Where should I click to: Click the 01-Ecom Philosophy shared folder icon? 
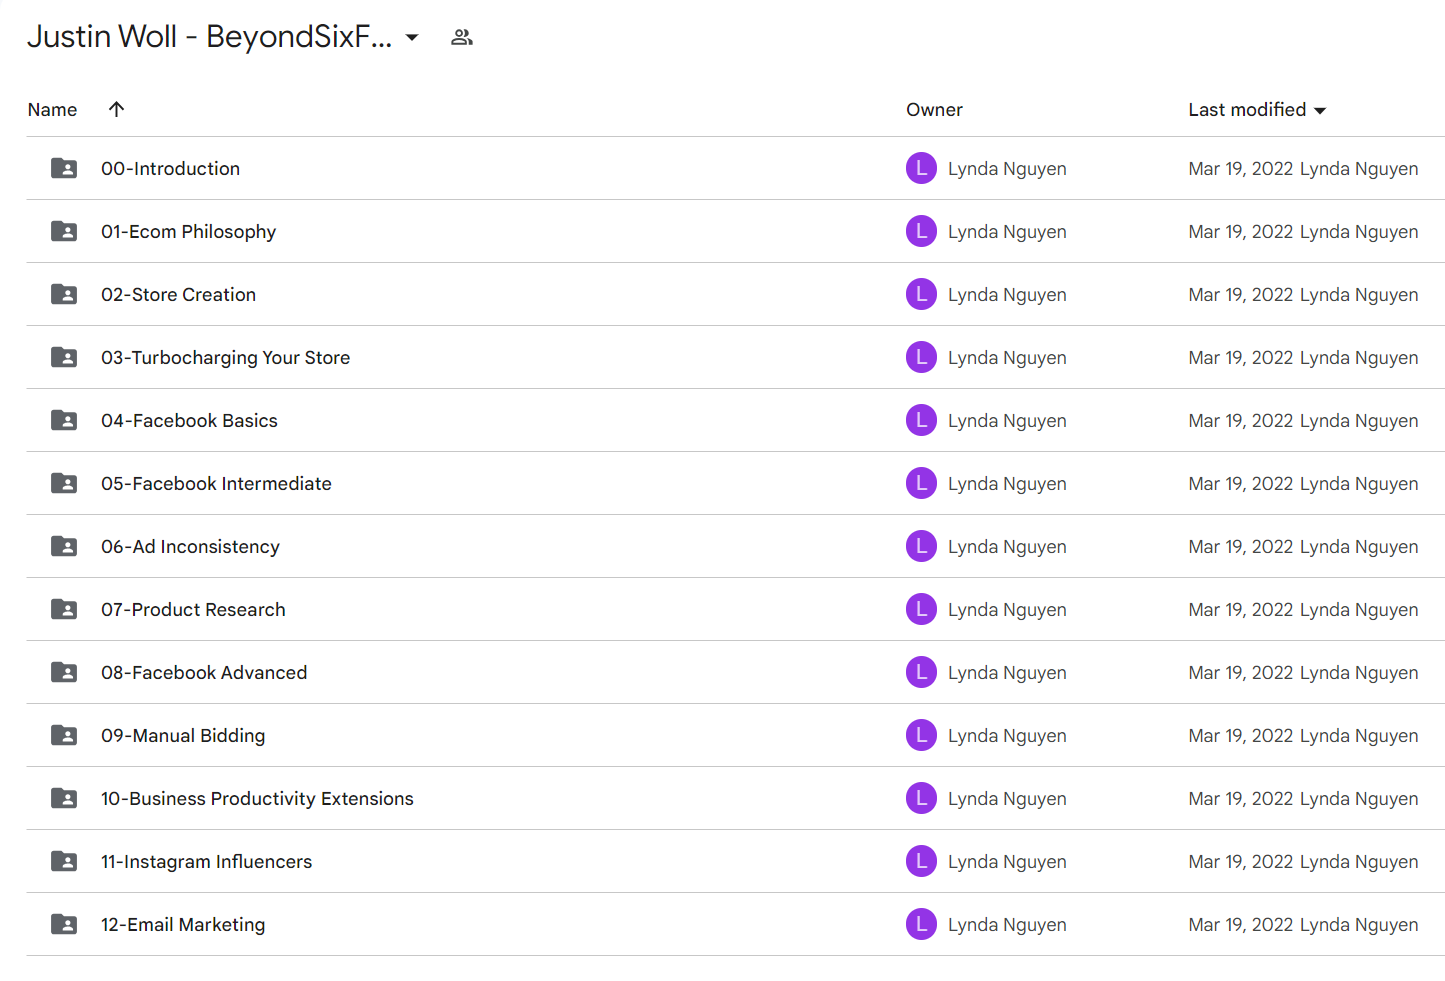click(64, 231)
